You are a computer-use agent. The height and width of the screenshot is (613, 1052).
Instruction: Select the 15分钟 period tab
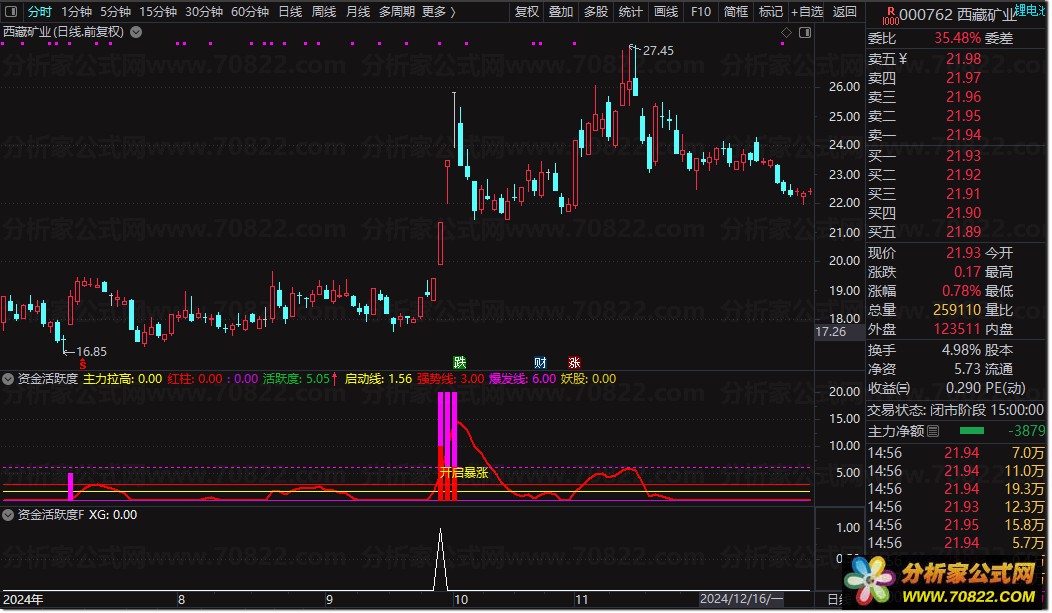158,11
